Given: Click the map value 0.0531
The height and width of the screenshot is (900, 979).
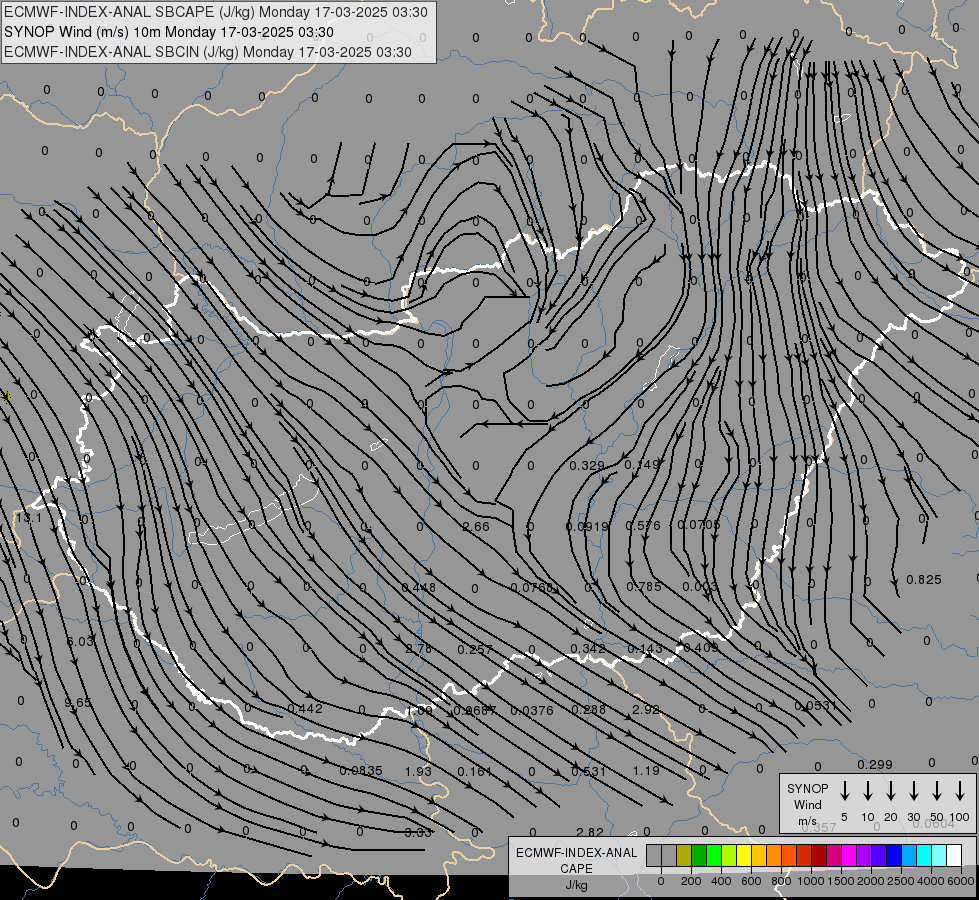Looking at the screenshot, I should pos(815,706).
